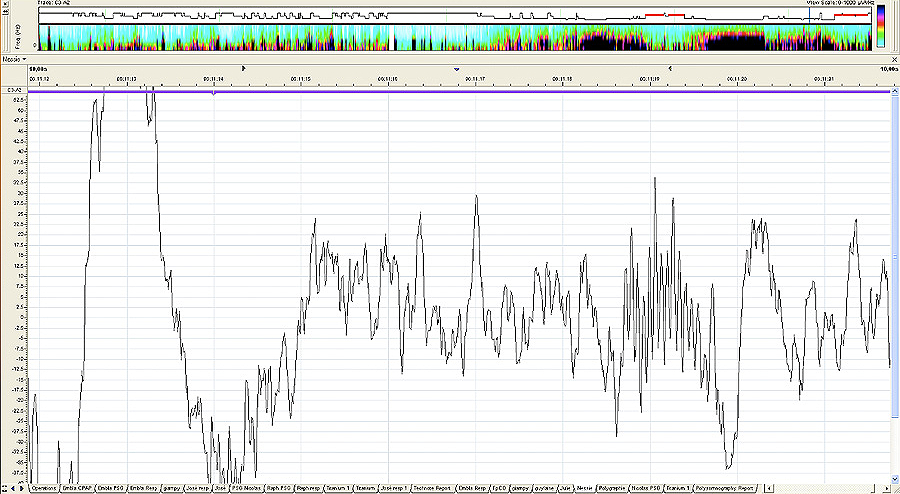Open the Embla CPAP tab
Viewport: 900px width, 494px height.
coord(76,488)
